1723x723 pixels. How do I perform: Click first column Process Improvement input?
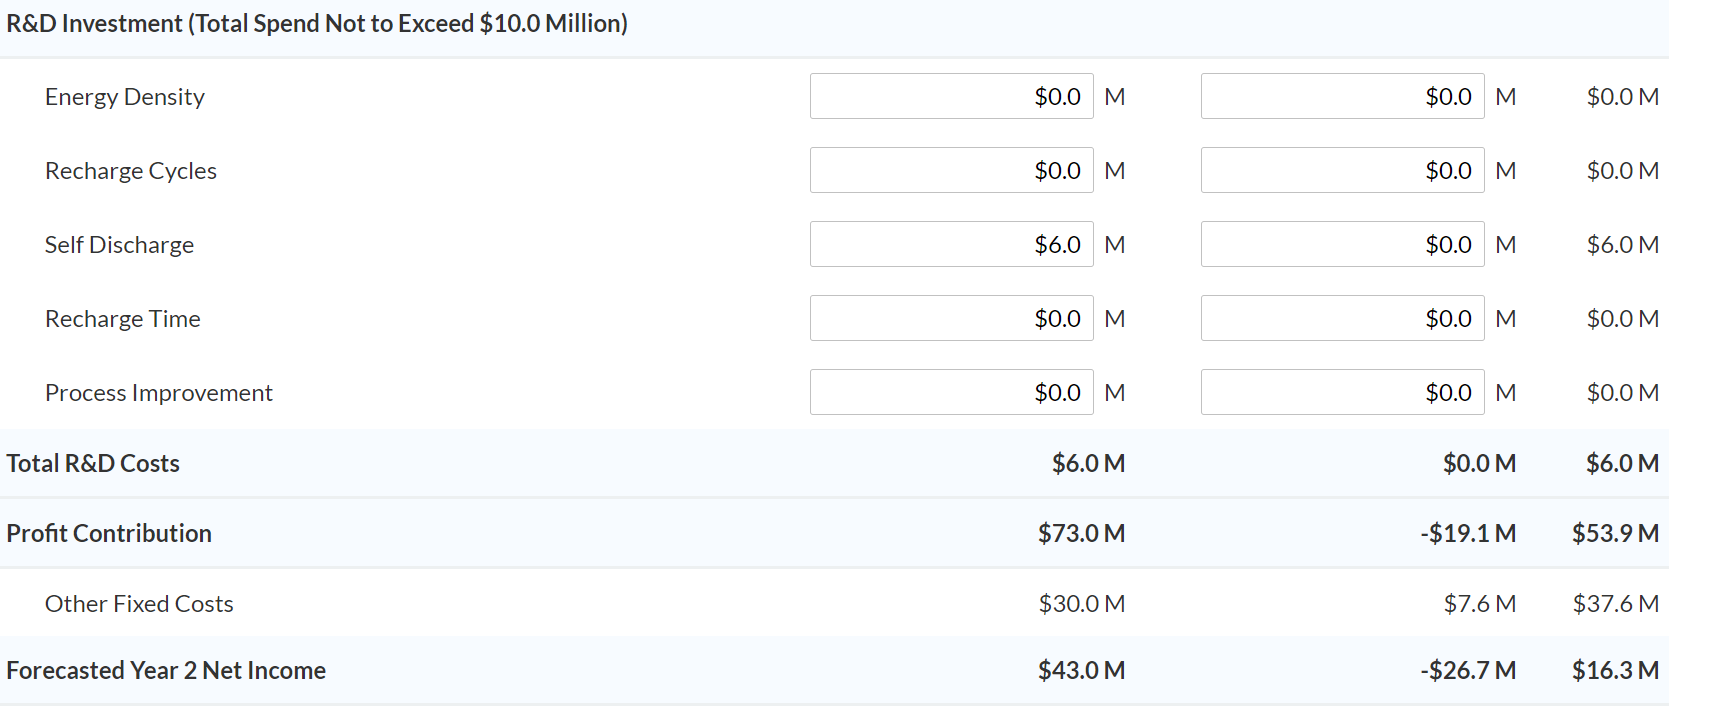tap(951, 392)
